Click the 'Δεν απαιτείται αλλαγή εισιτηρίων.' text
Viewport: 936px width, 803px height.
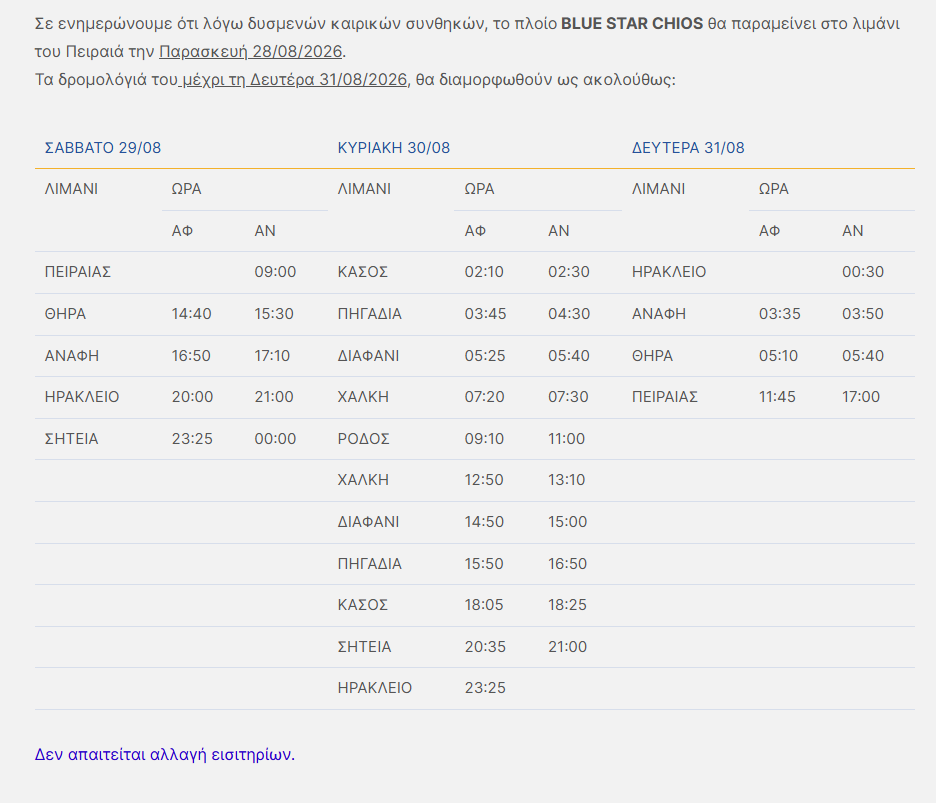(165, 755)
